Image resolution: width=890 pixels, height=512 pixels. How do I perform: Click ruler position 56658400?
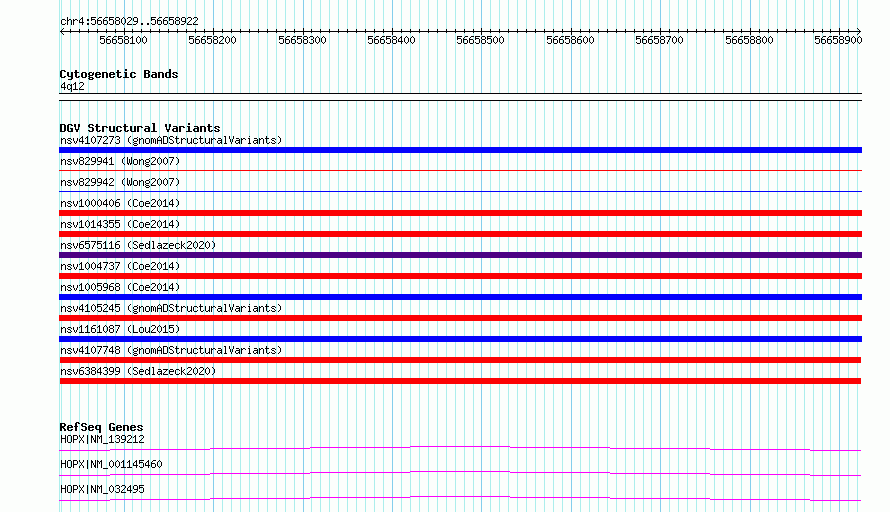[391, 40]
